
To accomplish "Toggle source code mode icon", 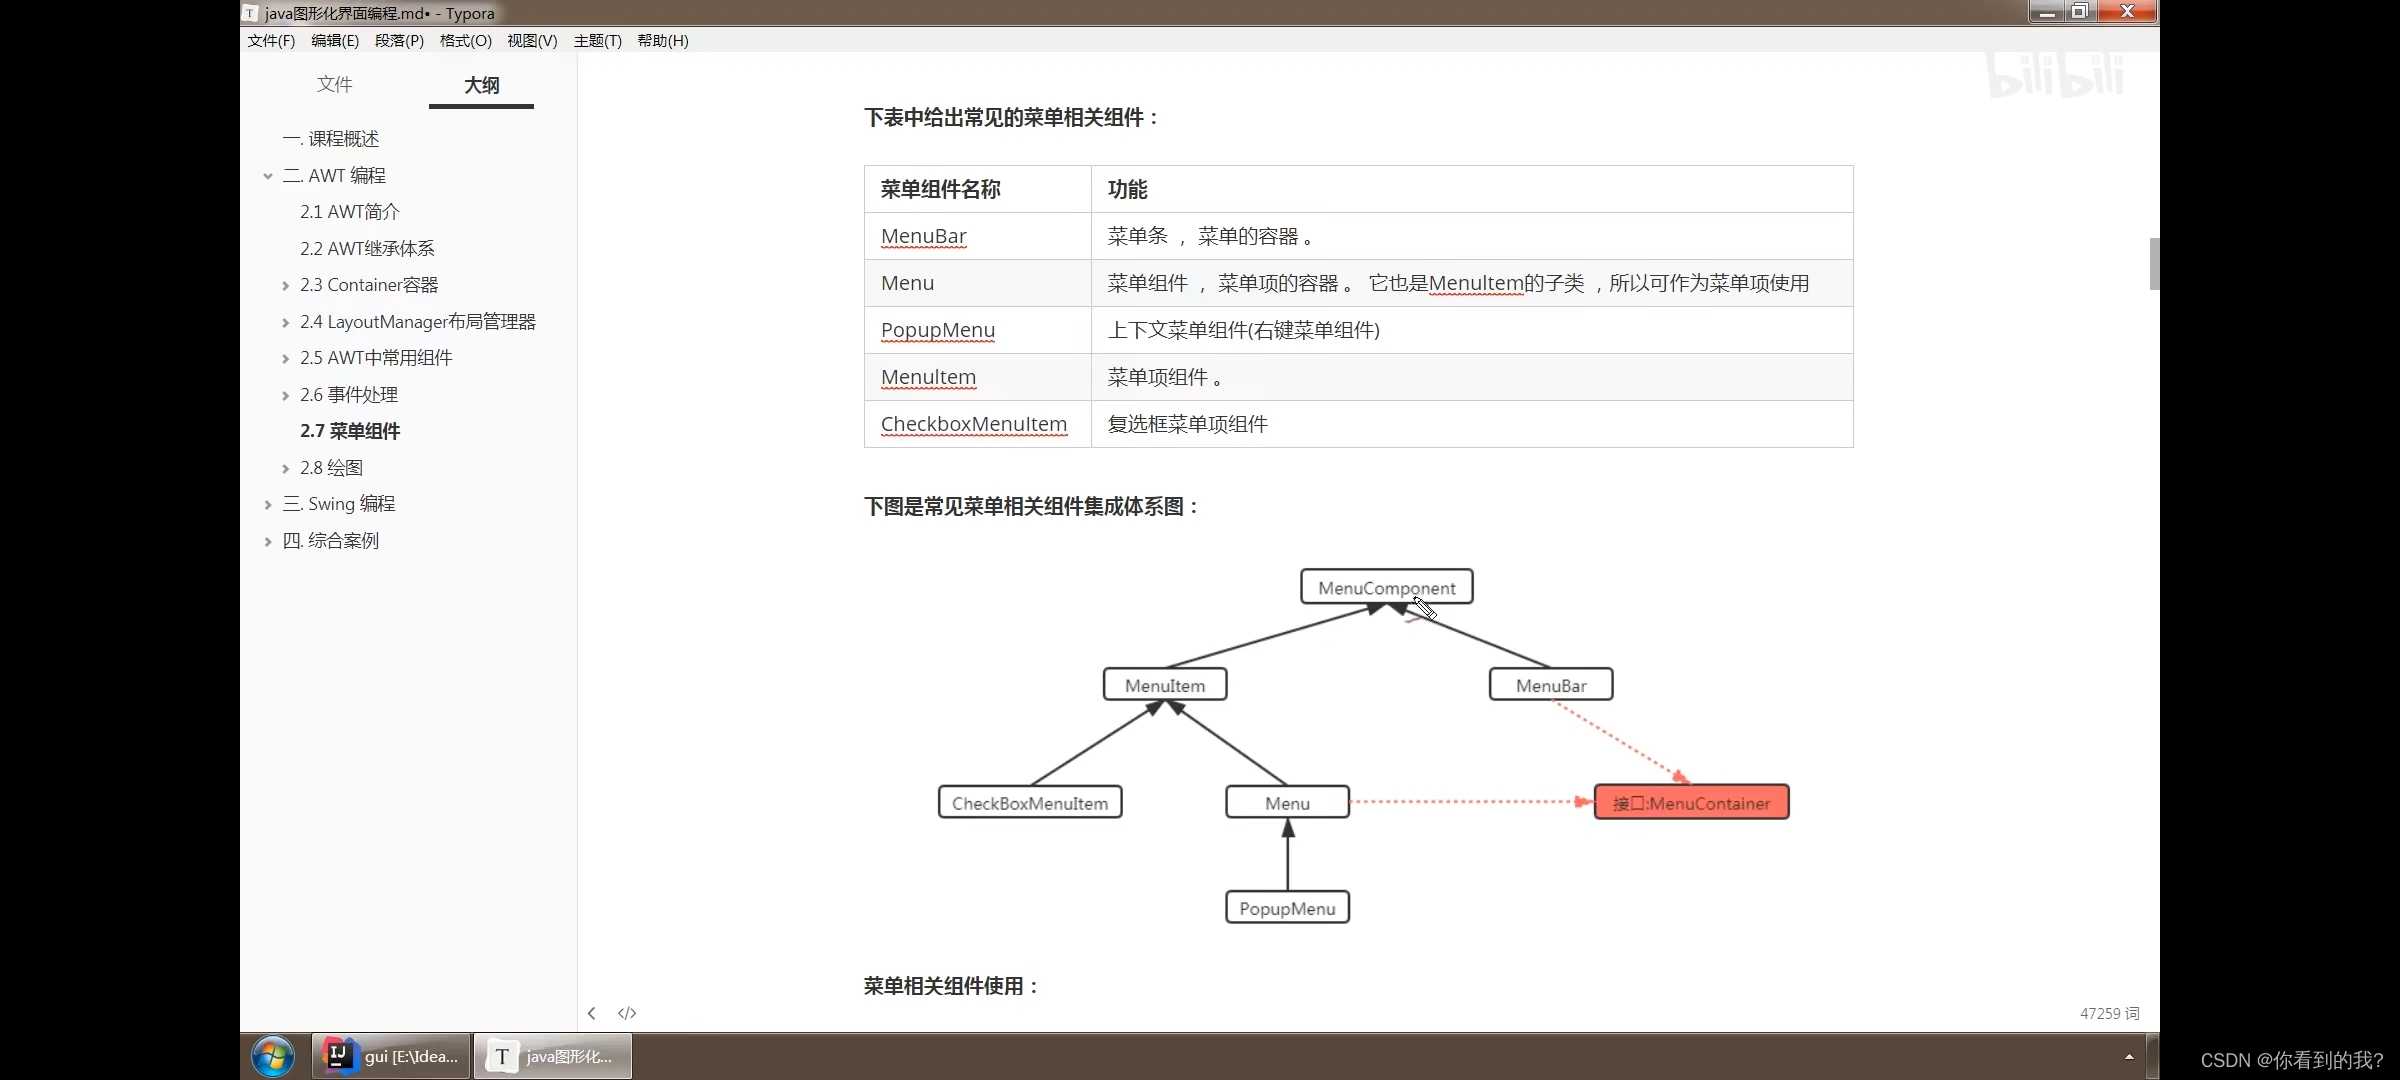I will click(627, 1013).
